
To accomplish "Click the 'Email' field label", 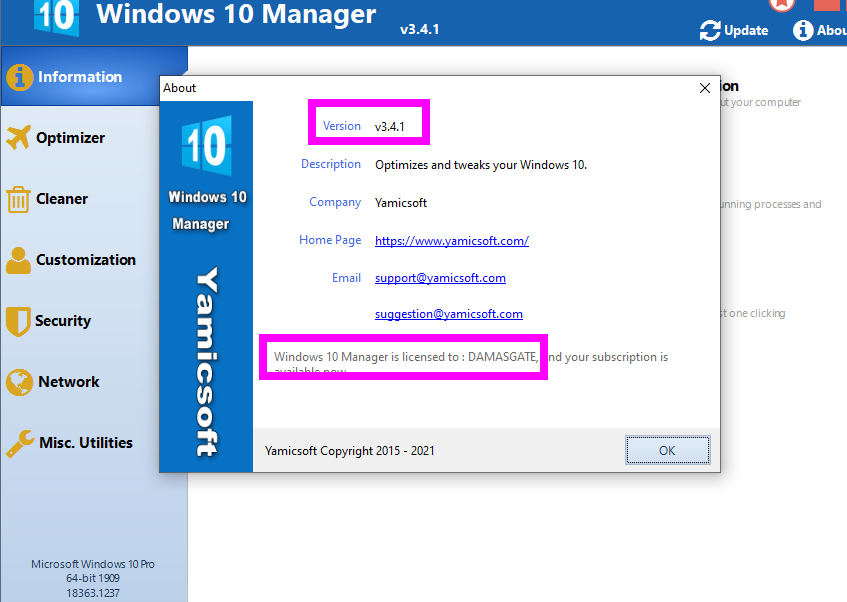I will pos(346,278).
